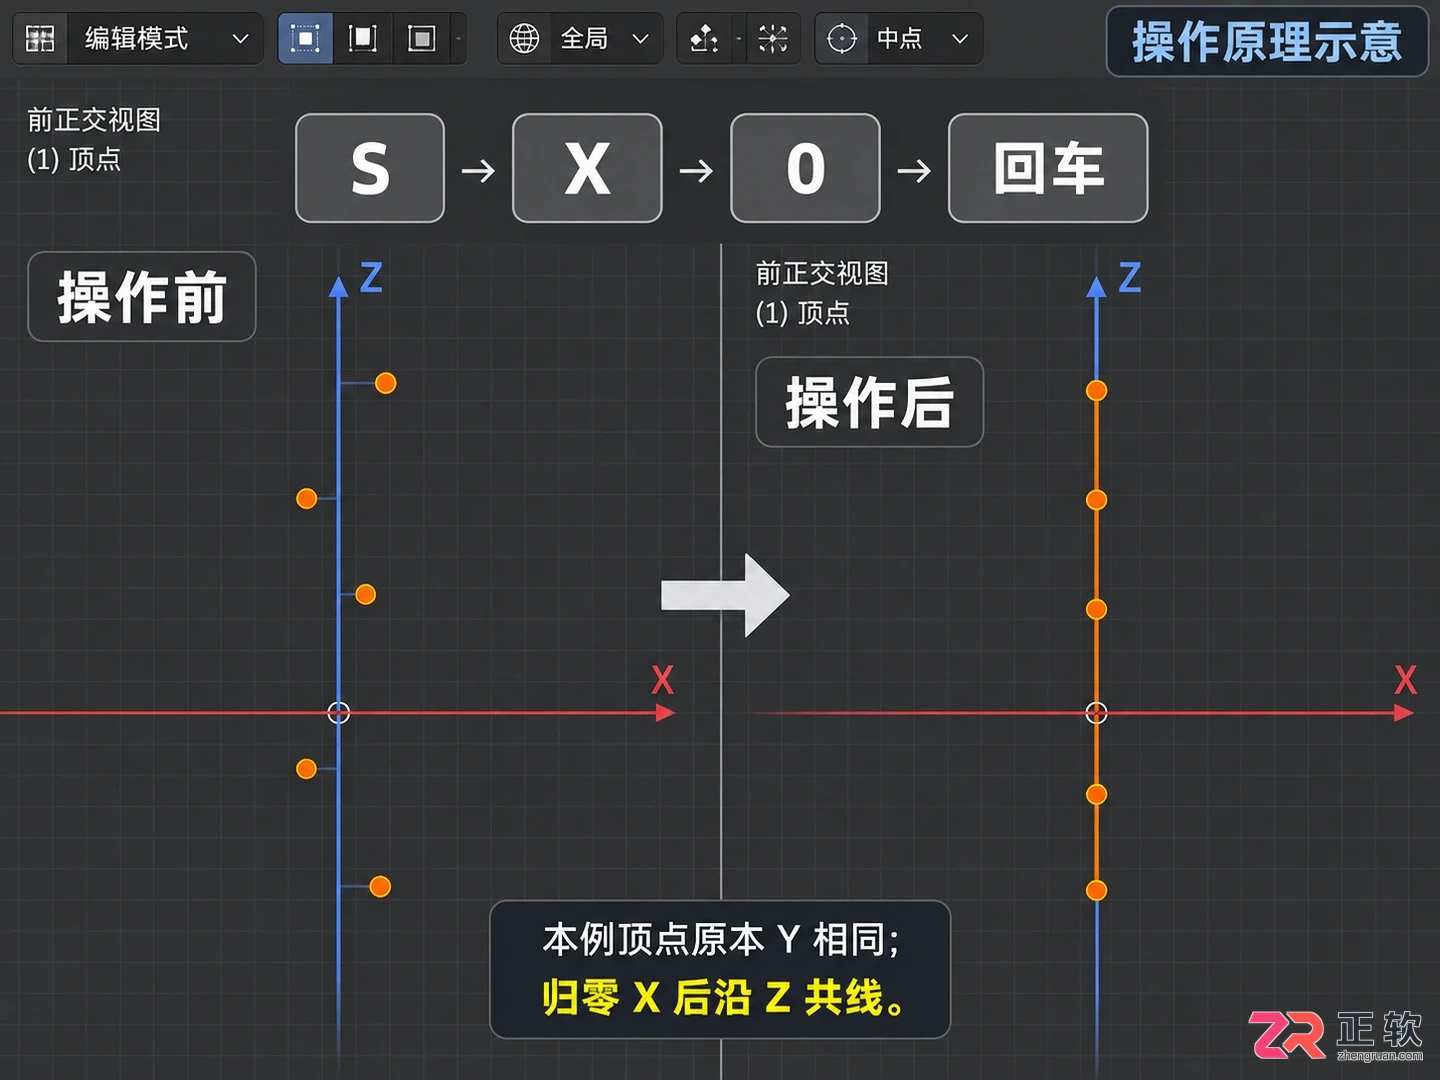Select lowest orange vertex in 操作后 view

(1097, 890)
